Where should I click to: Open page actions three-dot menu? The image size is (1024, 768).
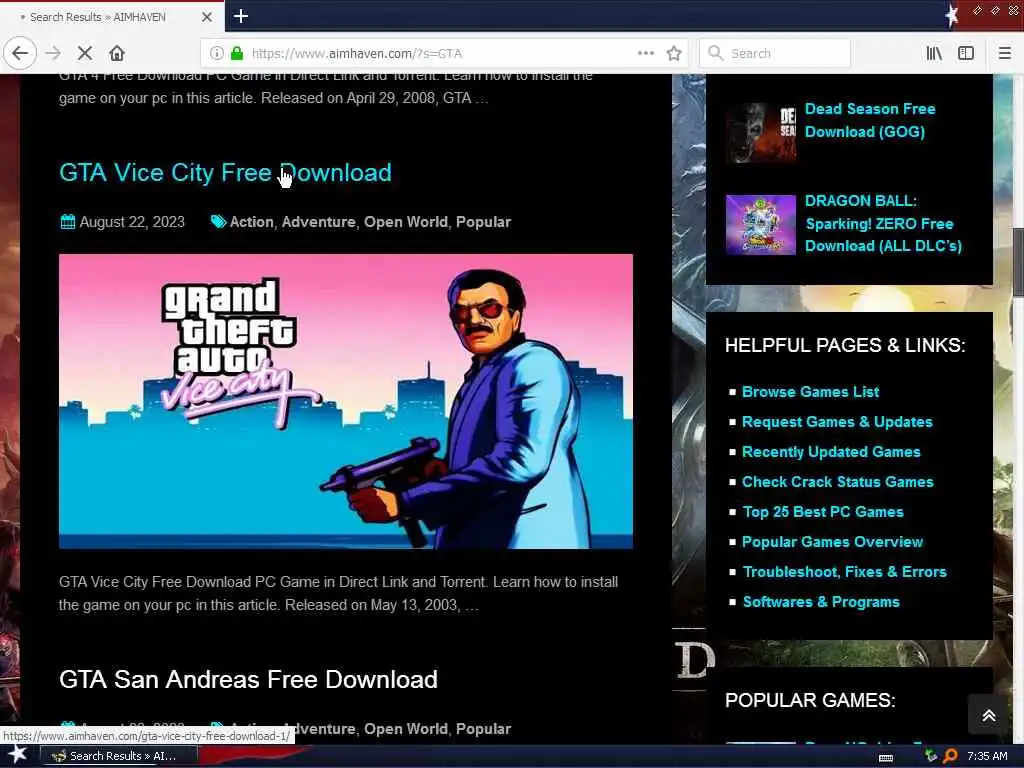(x=646, y=53)
